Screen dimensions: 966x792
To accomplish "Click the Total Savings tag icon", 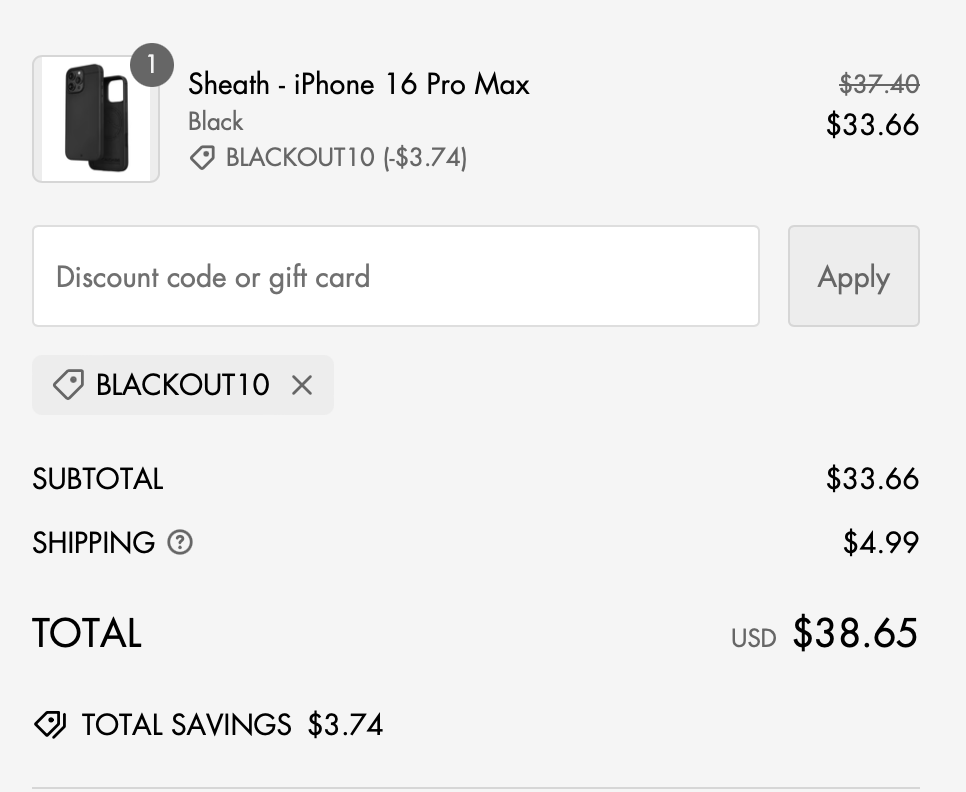I will [x=50, y=724].
